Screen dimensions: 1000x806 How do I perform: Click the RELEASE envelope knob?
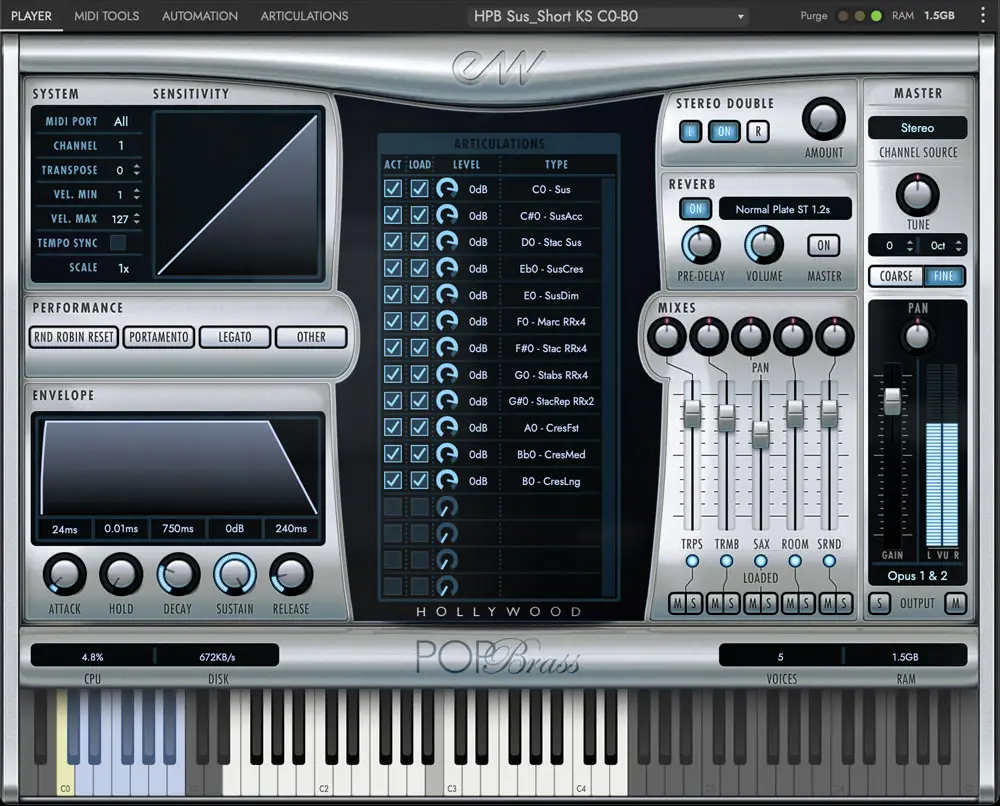pyautogui.click(x=291, y=575)
